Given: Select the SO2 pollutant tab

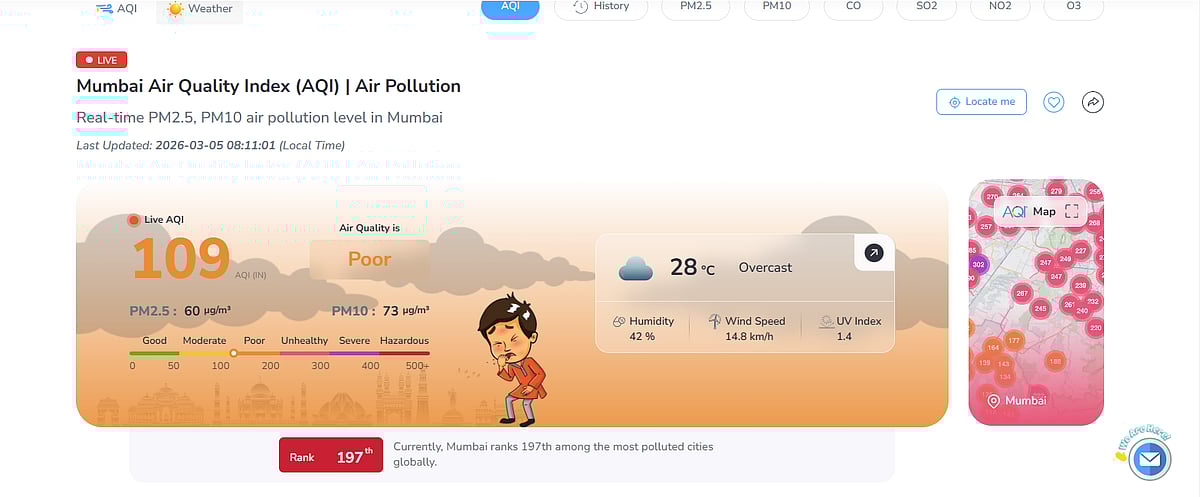Looking at the screenshot, I should pos(927,7).
